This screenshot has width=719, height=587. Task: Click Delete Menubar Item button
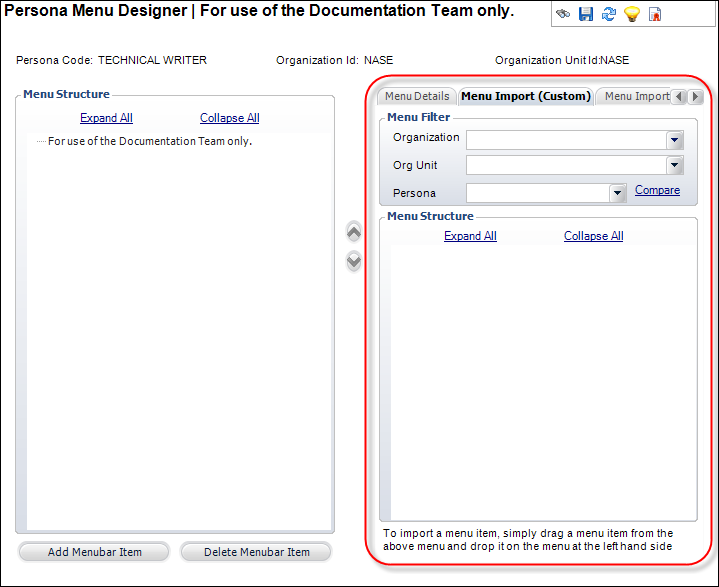click(256, 552)
